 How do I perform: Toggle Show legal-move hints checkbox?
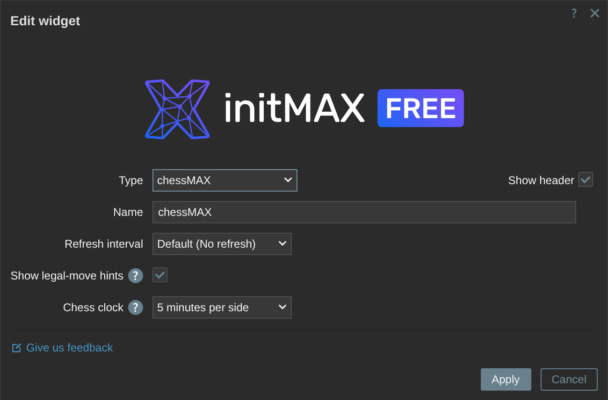[x=160, y=275]
